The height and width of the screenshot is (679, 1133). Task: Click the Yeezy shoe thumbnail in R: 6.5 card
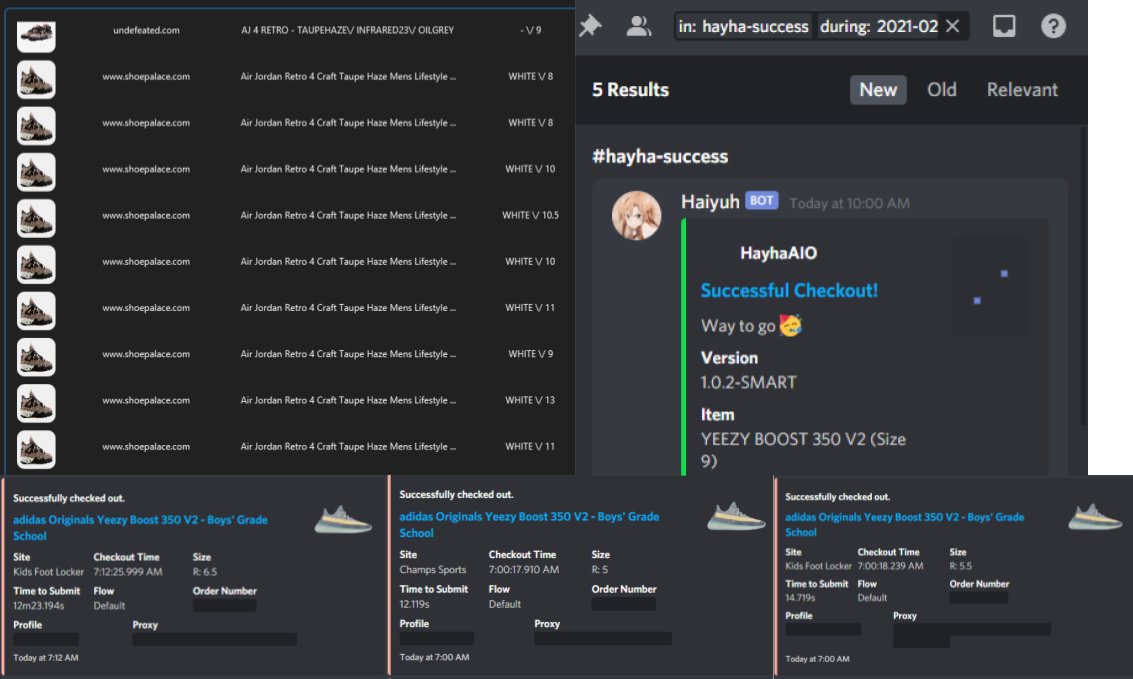pyautogui.click(x=343, y=520)
